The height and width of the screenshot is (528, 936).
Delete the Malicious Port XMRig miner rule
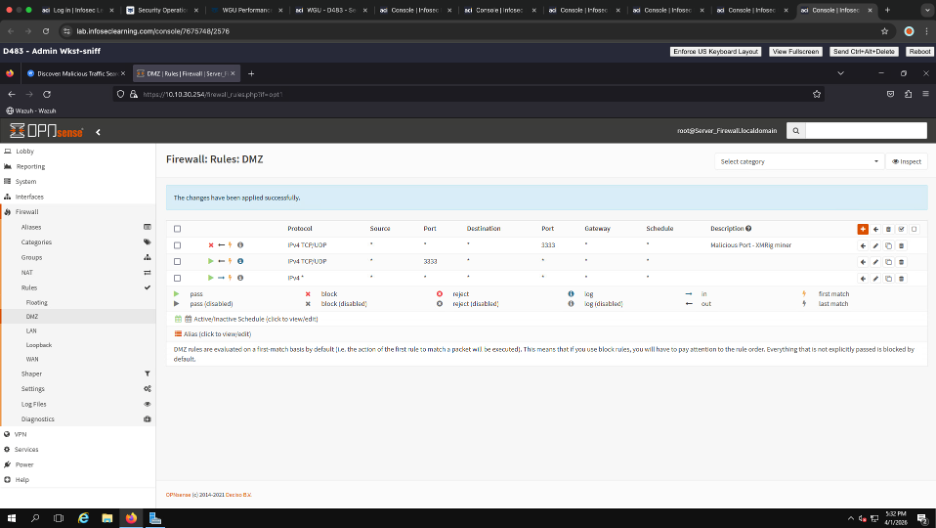tap(901, 245)
